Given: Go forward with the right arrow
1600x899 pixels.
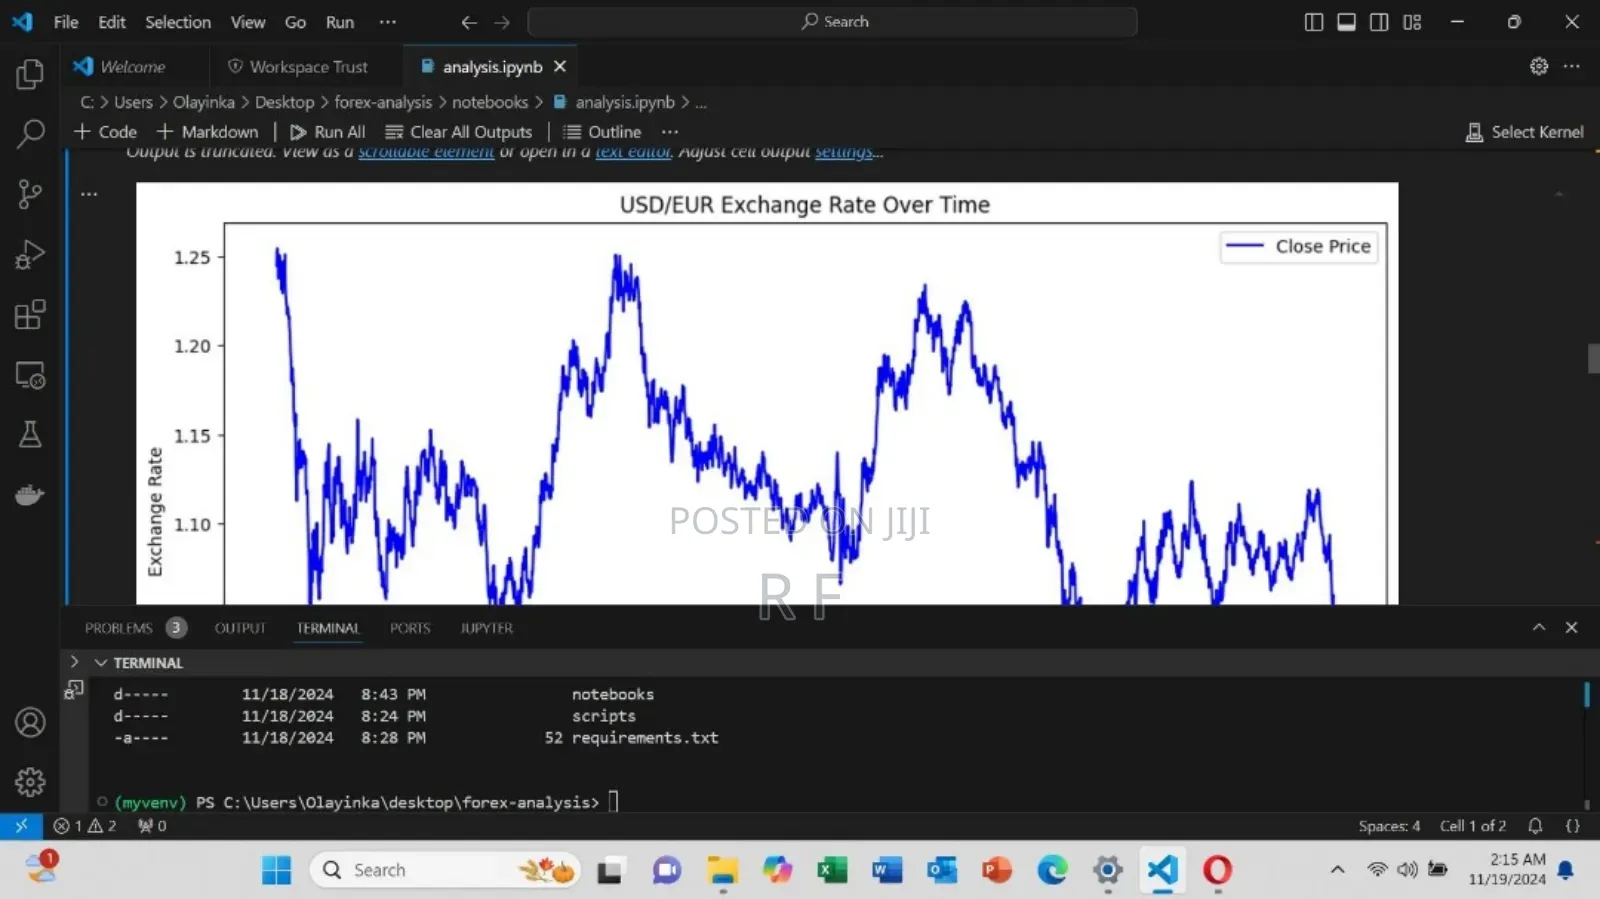Looking at the screenshot, I should [502, 22].
